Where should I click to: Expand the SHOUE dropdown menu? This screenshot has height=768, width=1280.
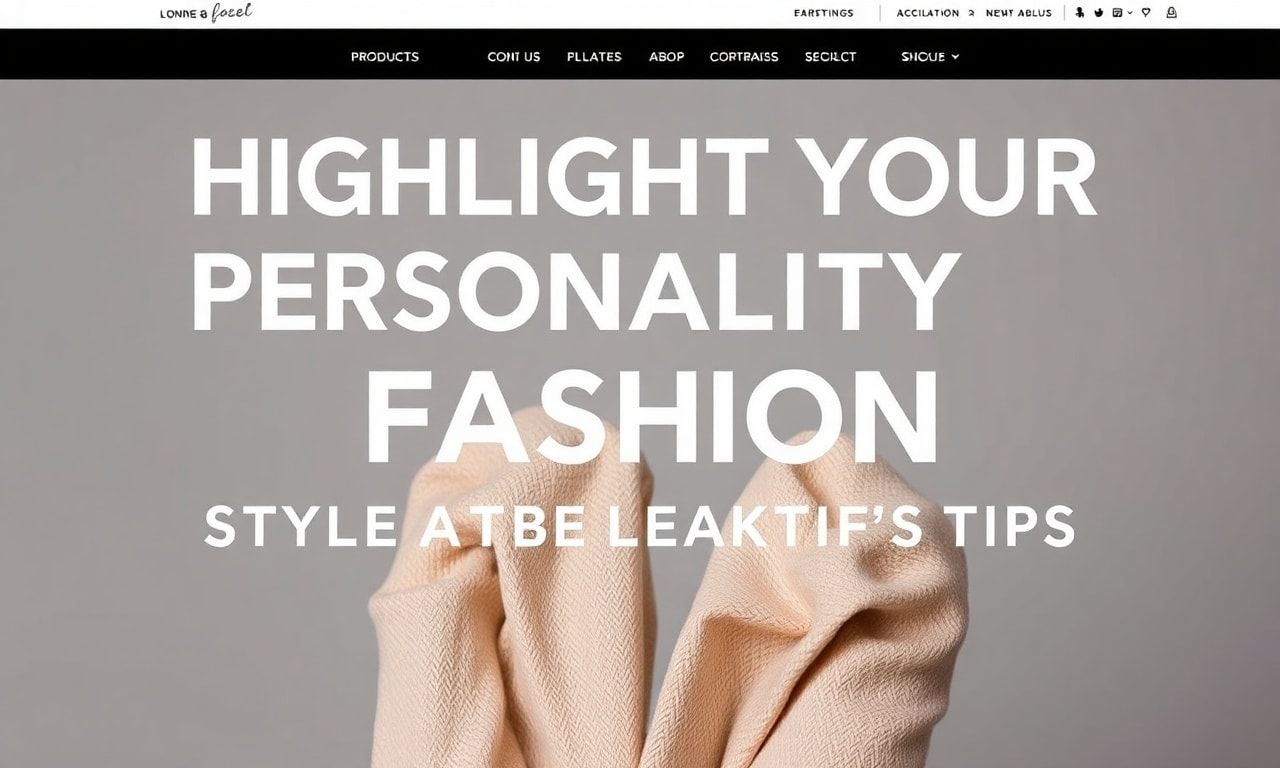[x=930, y=57]
